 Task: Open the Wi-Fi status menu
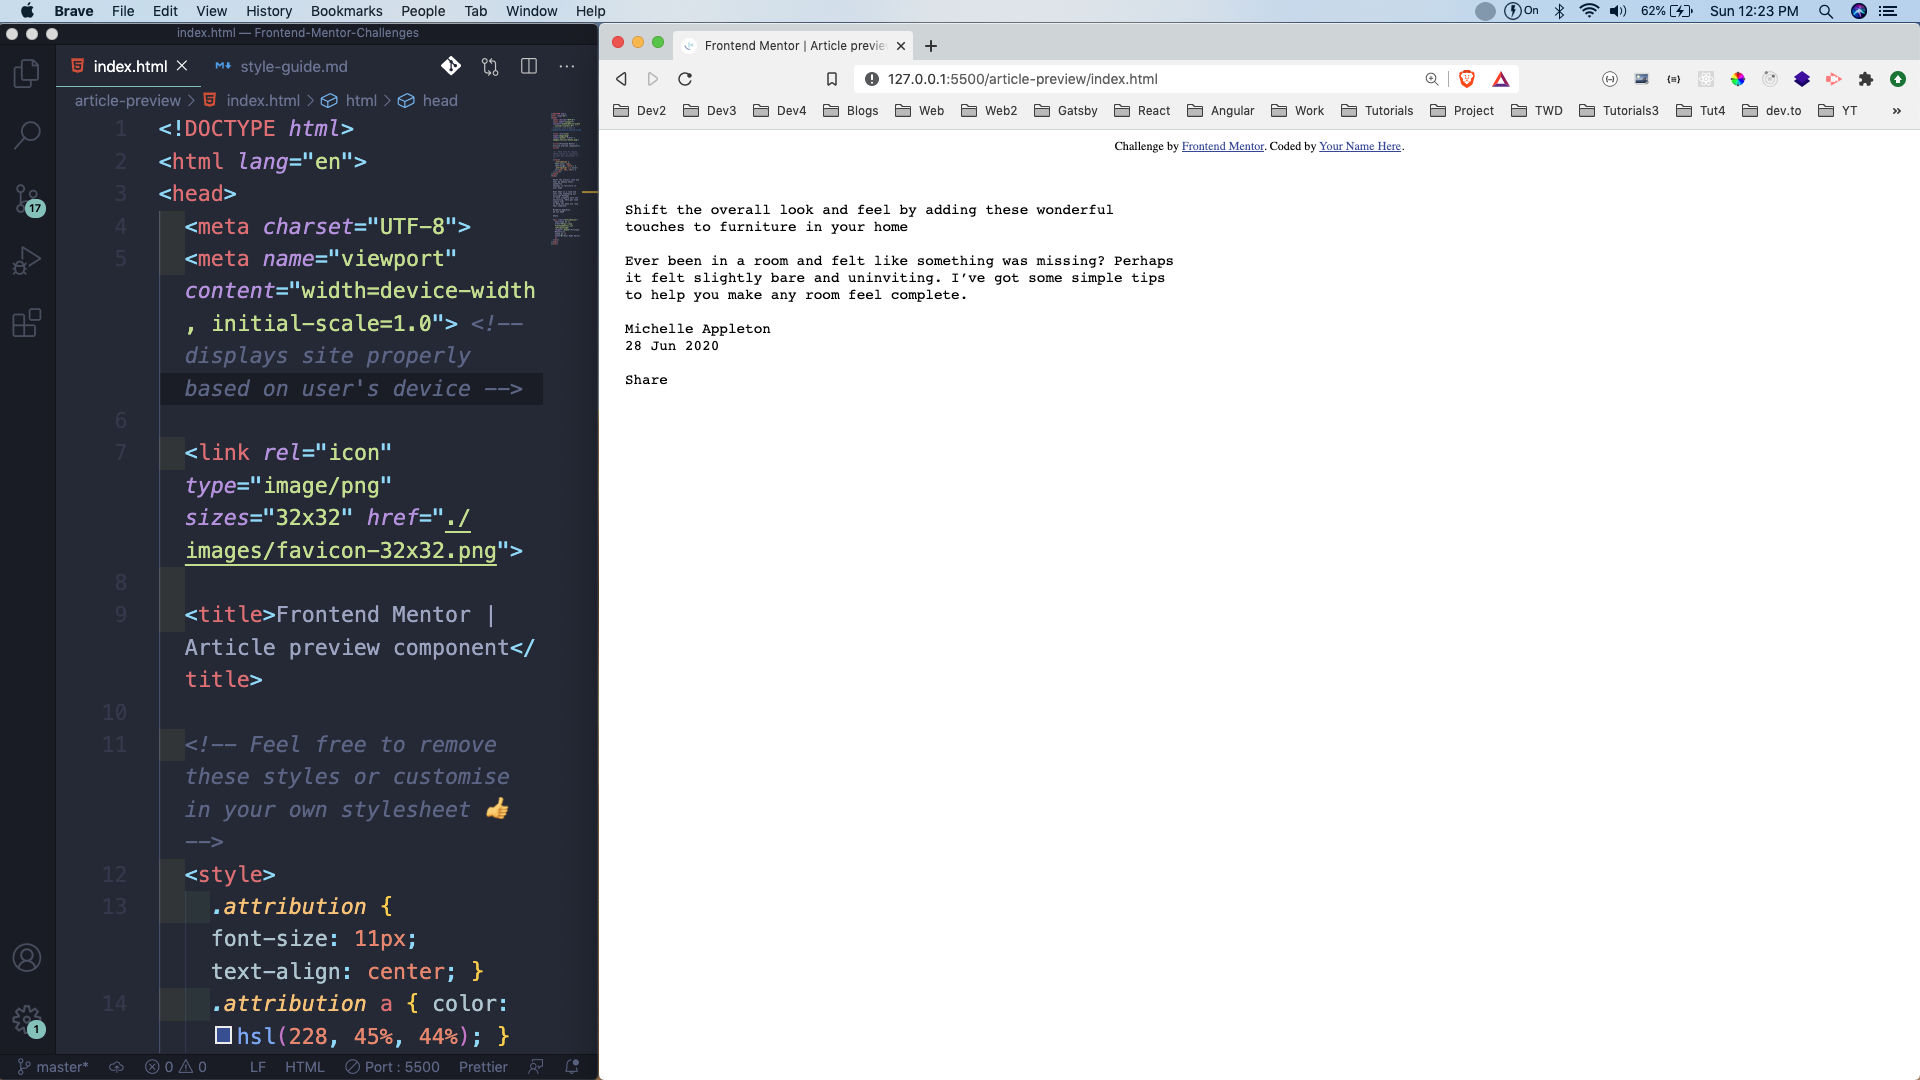click(x=1588, y=11)
